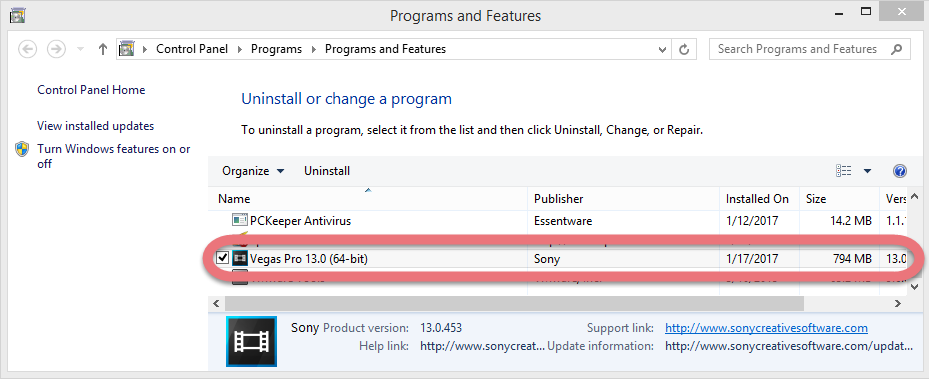Open the view options dropdown arrow

click(x=867, y=171)
